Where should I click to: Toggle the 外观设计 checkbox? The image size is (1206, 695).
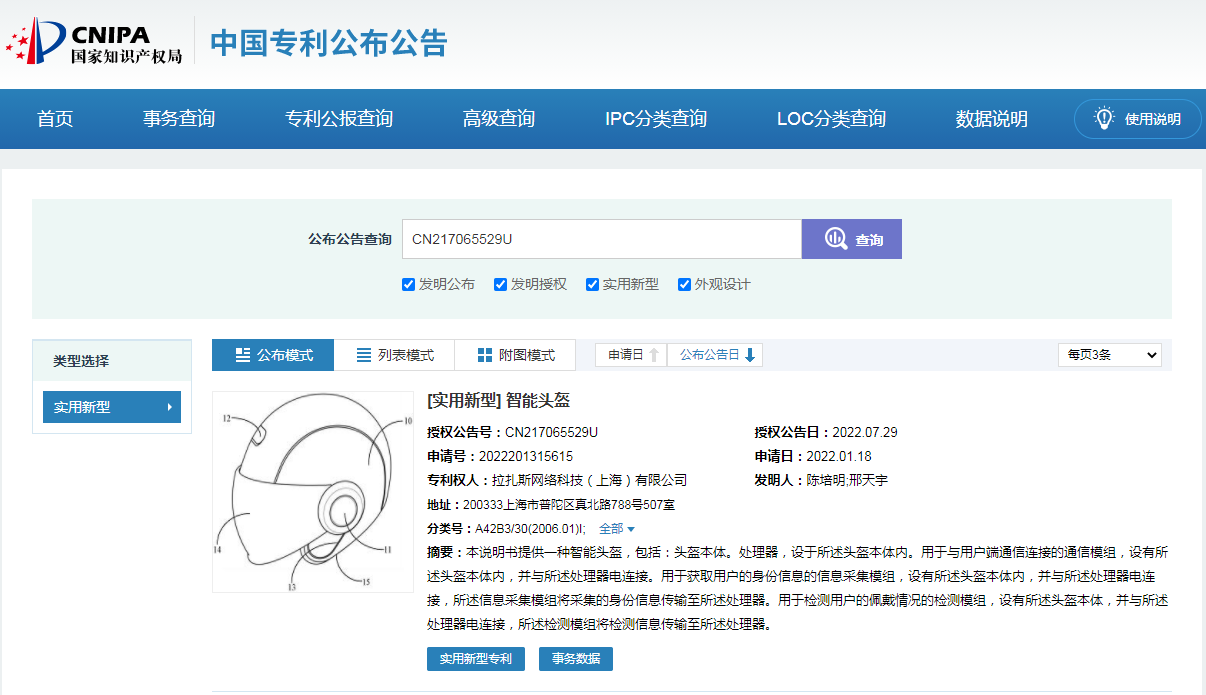[684, 284]
